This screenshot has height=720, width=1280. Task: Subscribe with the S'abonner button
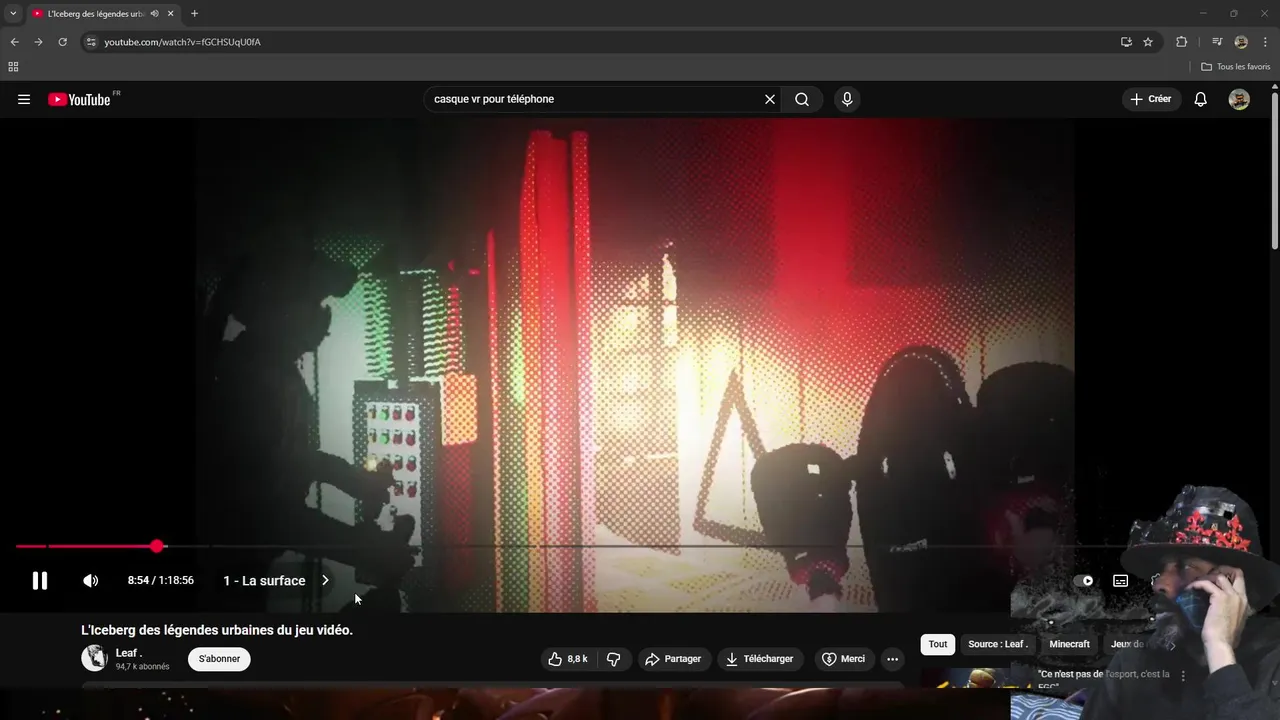pyautogui.click(x=219, y=659)
